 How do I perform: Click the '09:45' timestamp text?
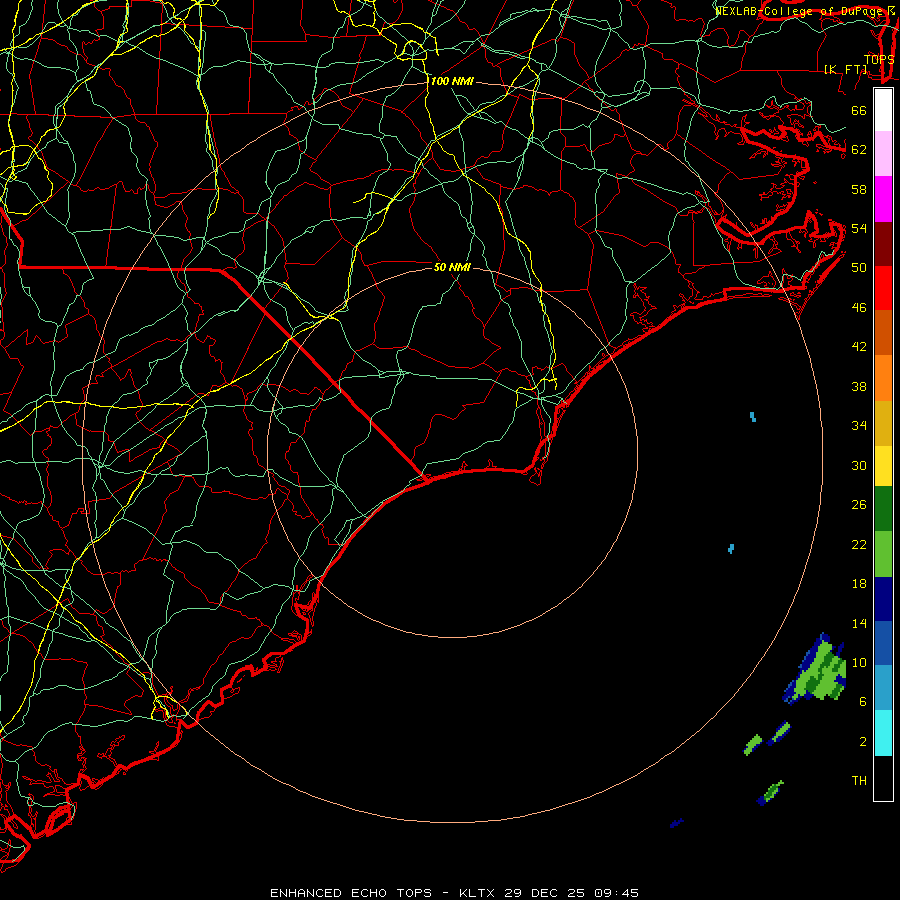point(616,893)
